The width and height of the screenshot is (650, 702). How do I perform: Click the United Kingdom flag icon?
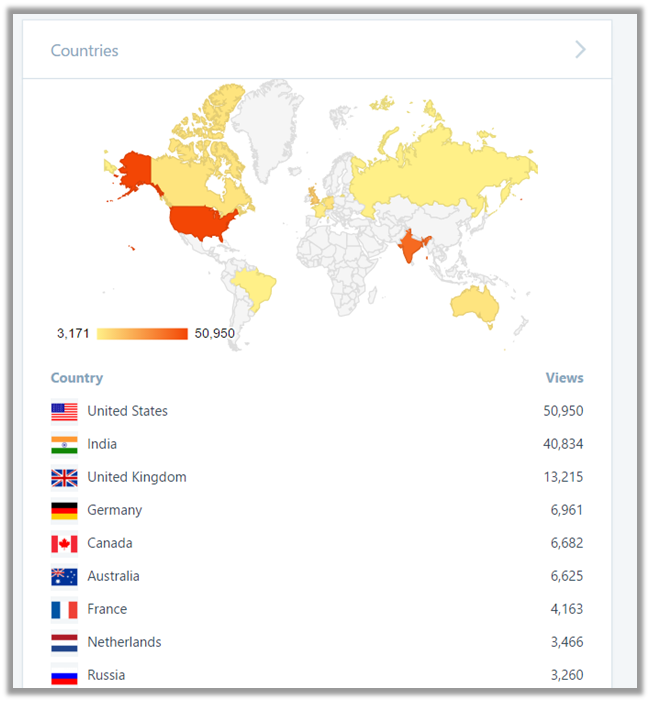(64, 477)
